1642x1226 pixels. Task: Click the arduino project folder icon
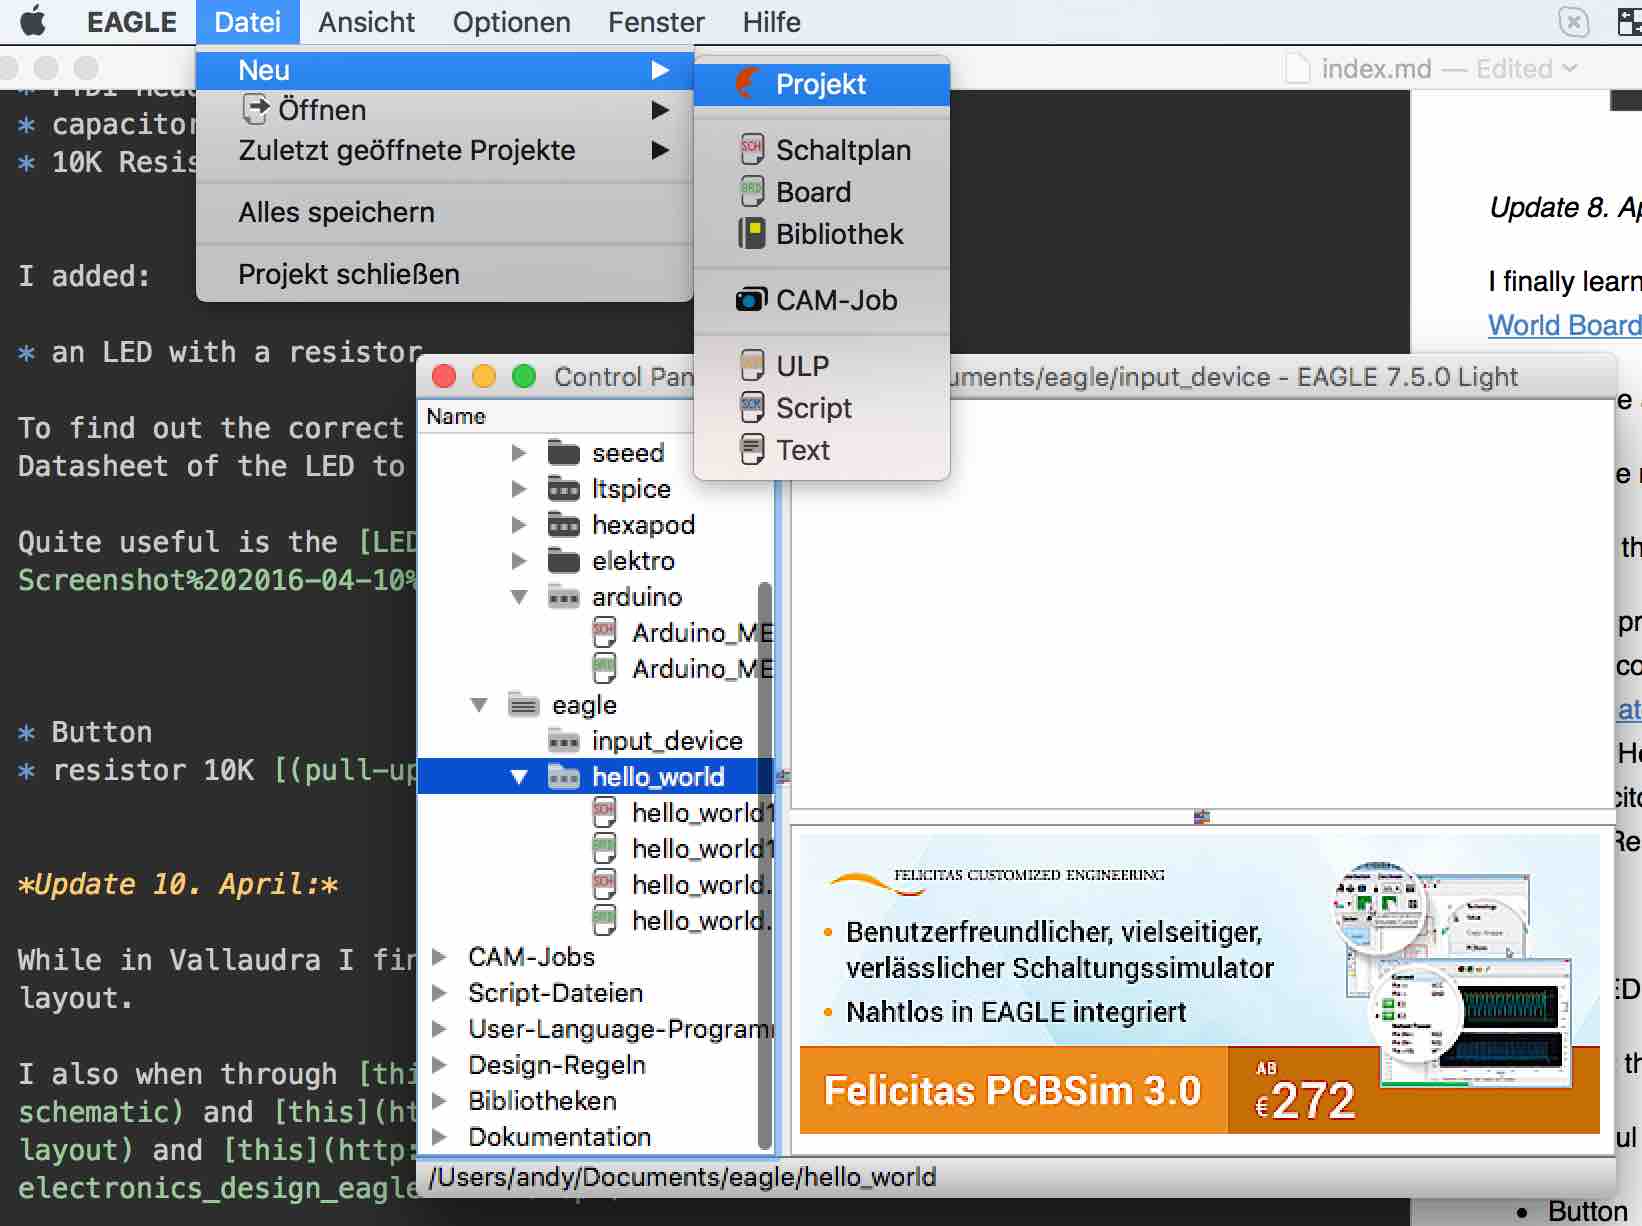tap(564, 597)
